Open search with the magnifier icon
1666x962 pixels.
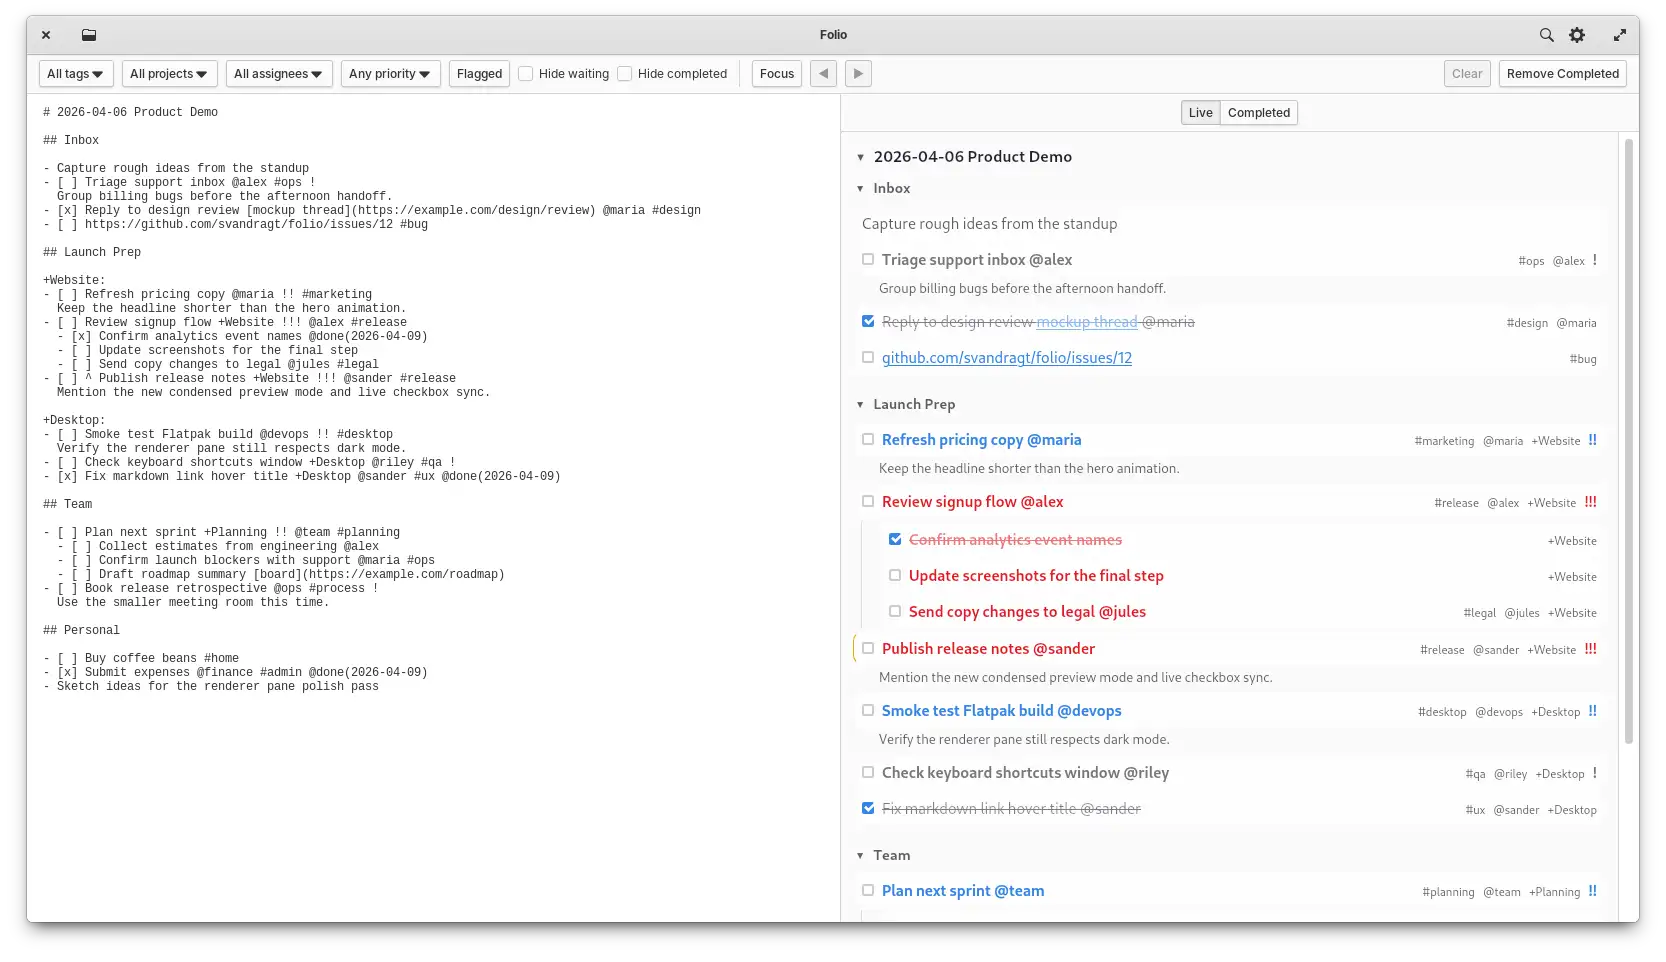tap(1546, 35)
